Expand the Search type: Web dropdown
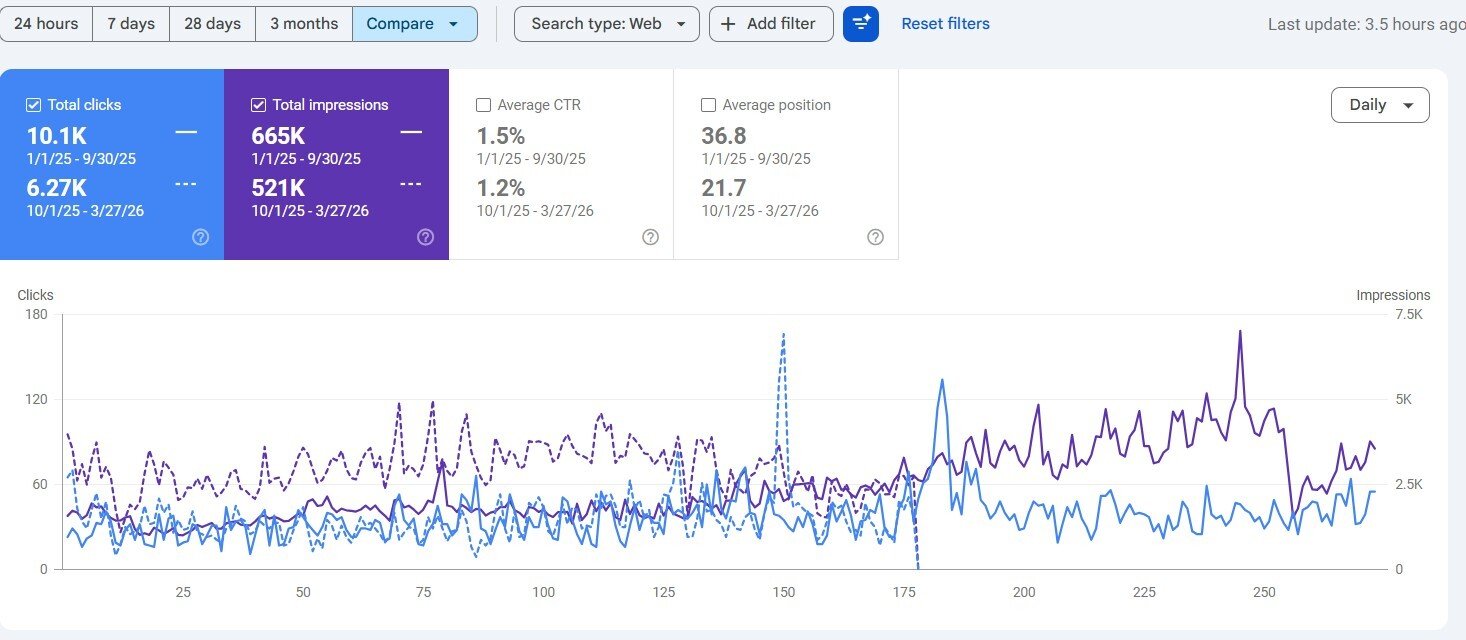1466x640 pixels. [x=606, y=24]
